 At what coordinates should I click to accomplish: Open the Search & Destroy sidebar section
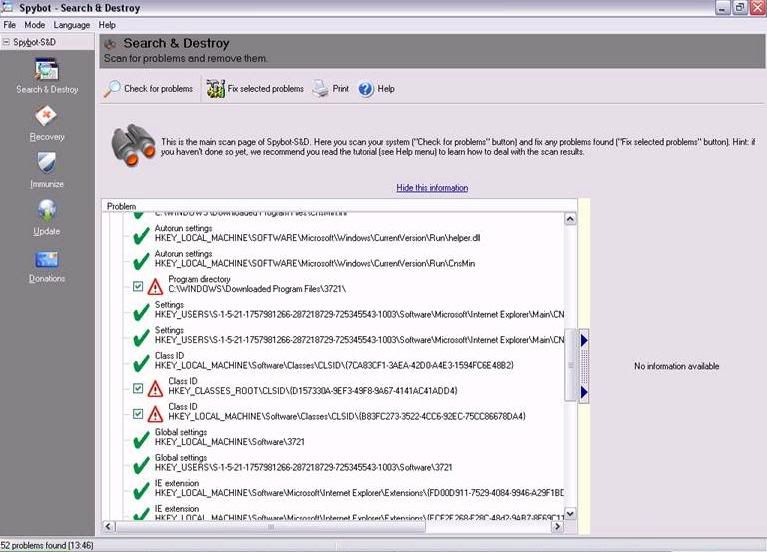coord(46,76)
